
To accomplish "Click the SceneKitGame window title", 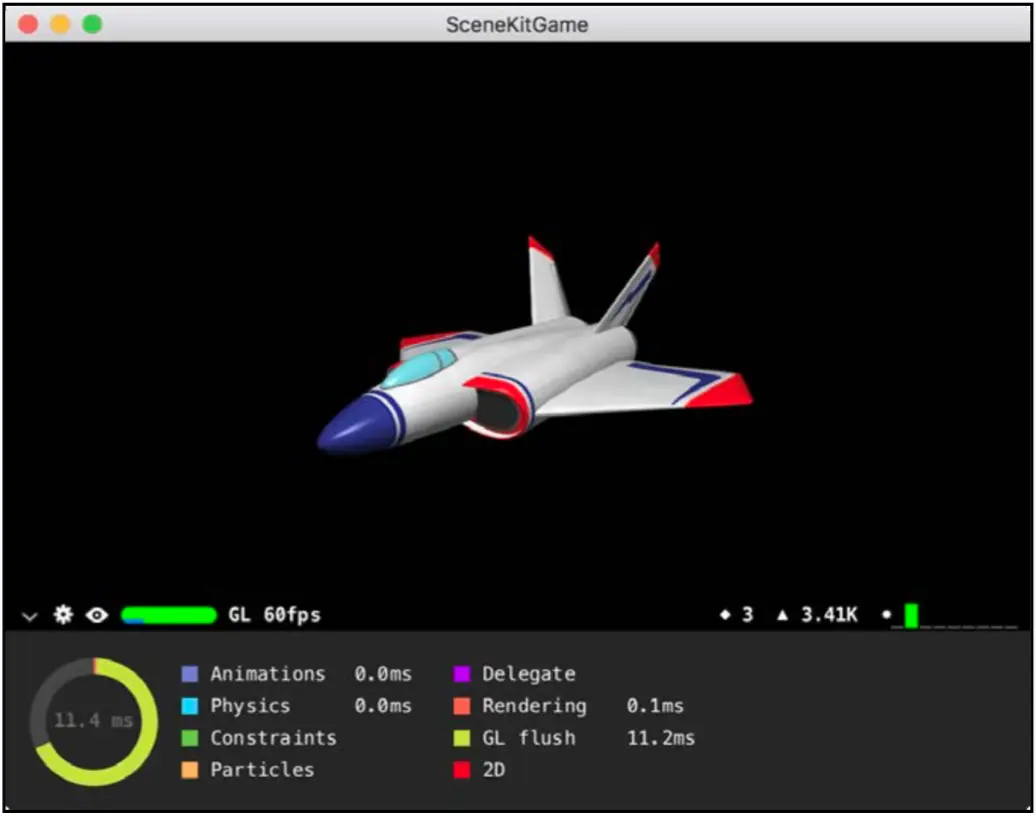I will [517, 24].
